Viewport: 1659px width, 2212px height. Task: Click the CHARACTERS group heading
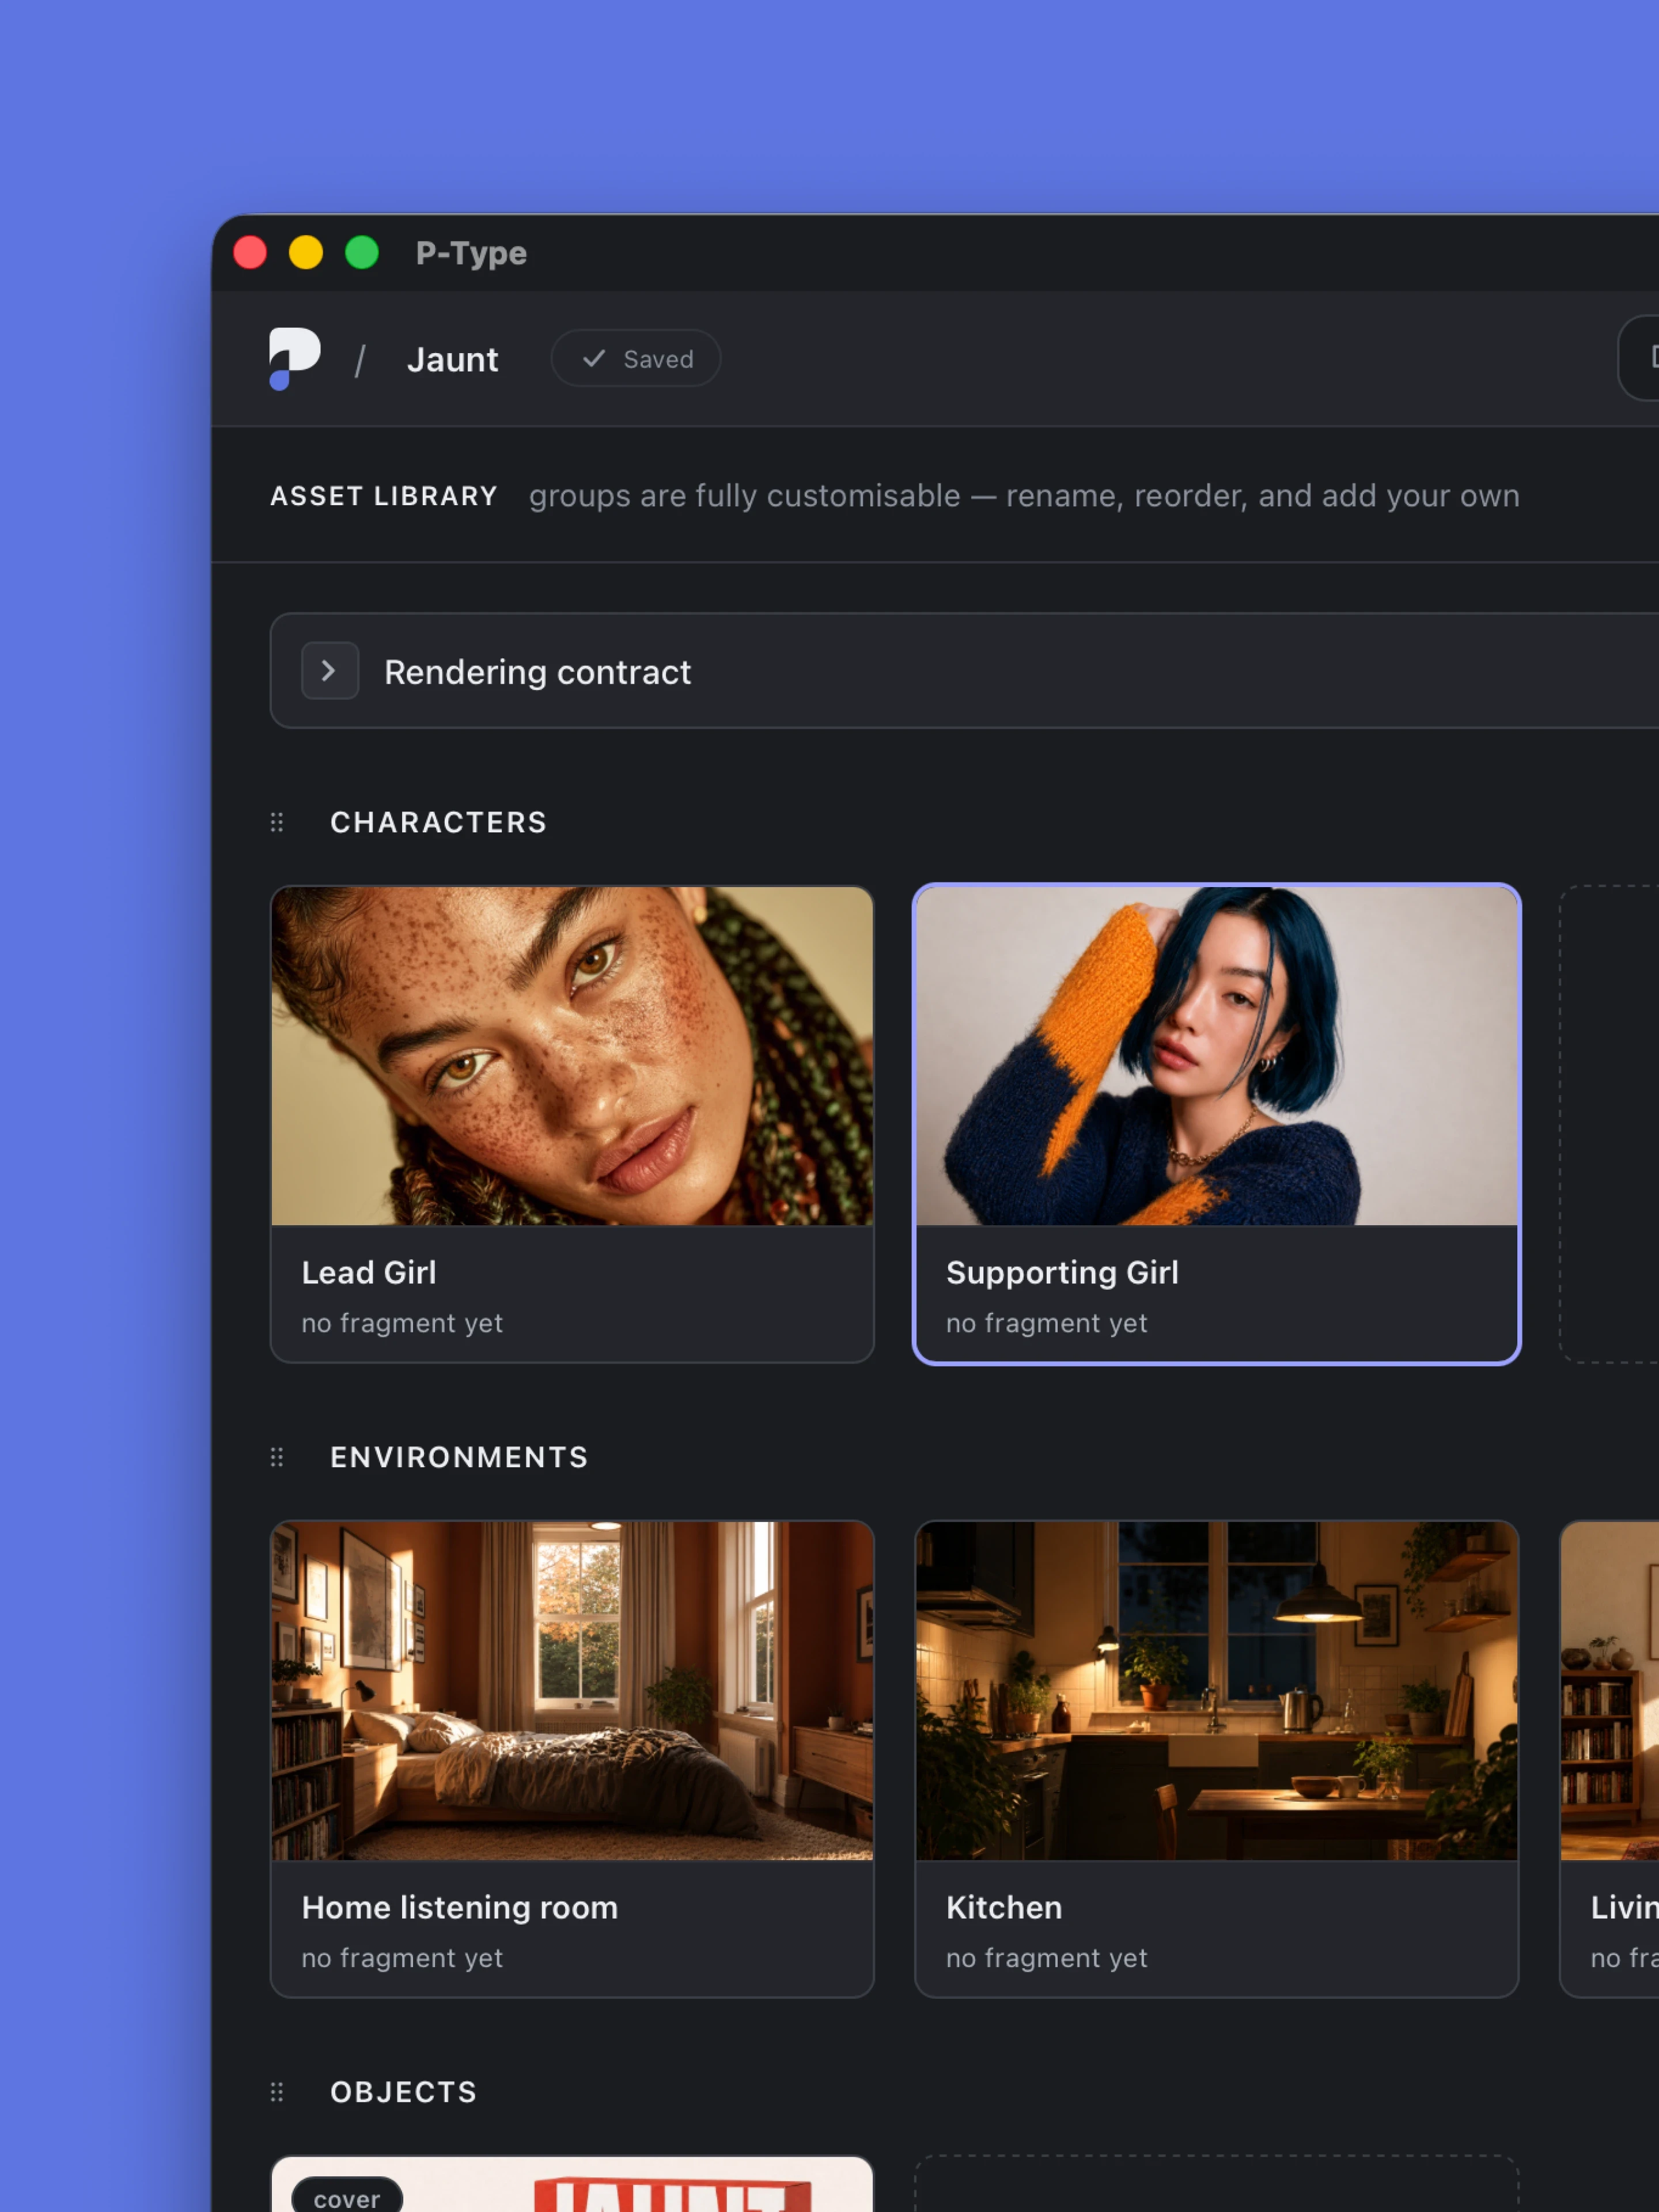439,822
